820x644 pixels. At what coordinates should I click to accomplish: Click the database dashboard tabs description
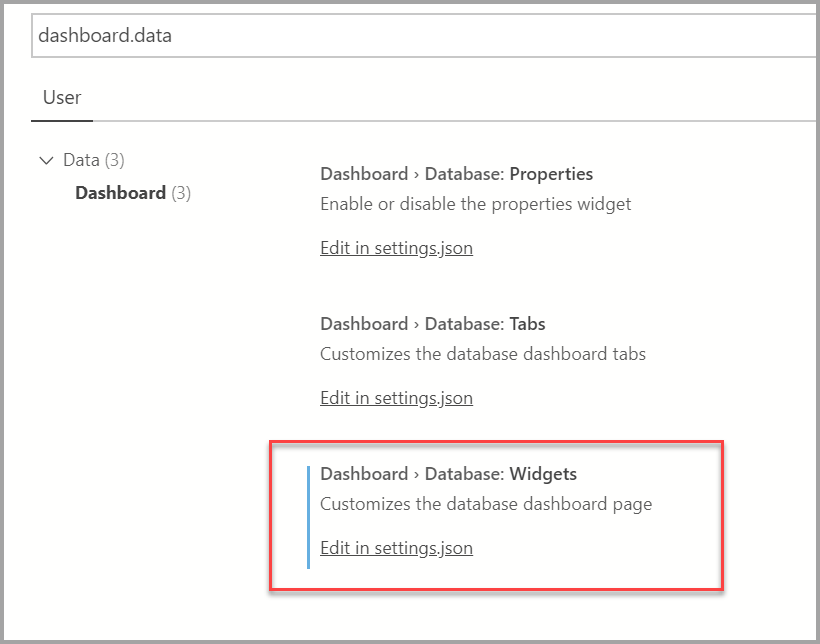point(483,353)
